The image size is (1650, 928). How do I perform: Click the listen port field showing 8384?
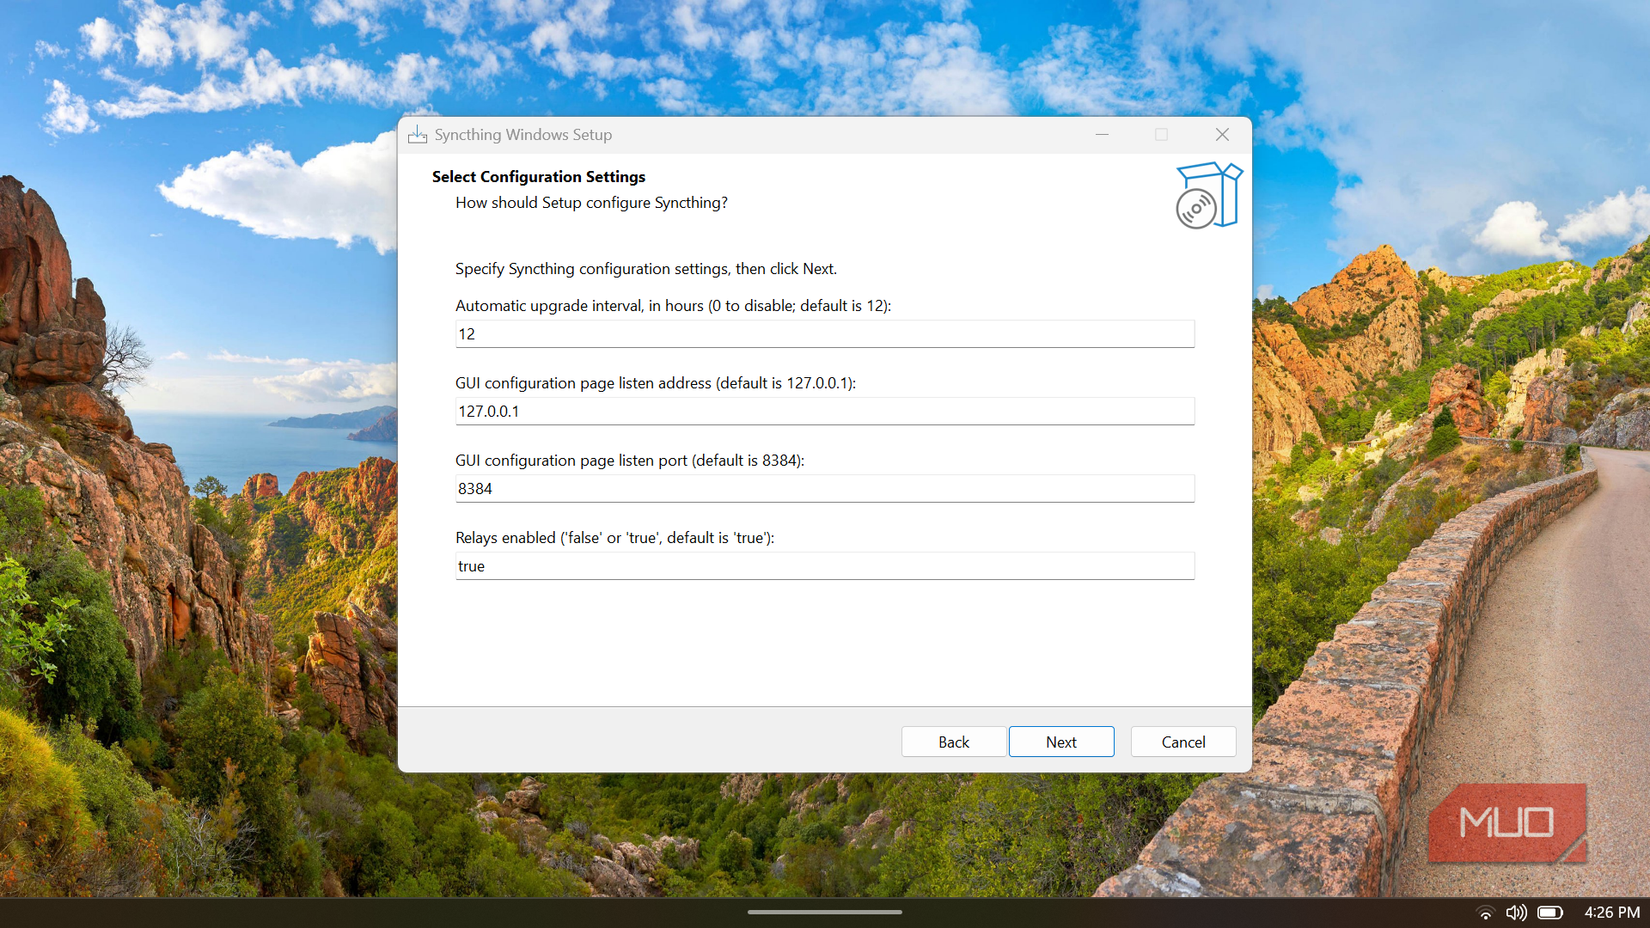pyautogui.click(x=824, y=488)
